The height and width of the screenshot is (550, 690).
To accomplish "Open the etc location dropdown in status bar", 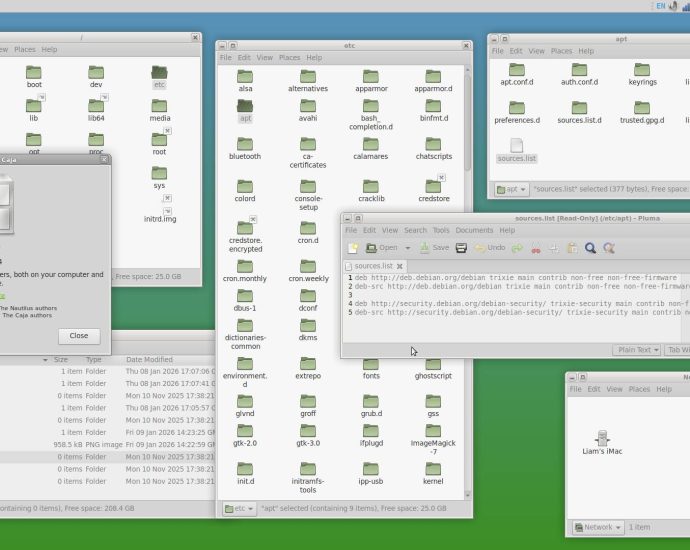I will (239, 509).
